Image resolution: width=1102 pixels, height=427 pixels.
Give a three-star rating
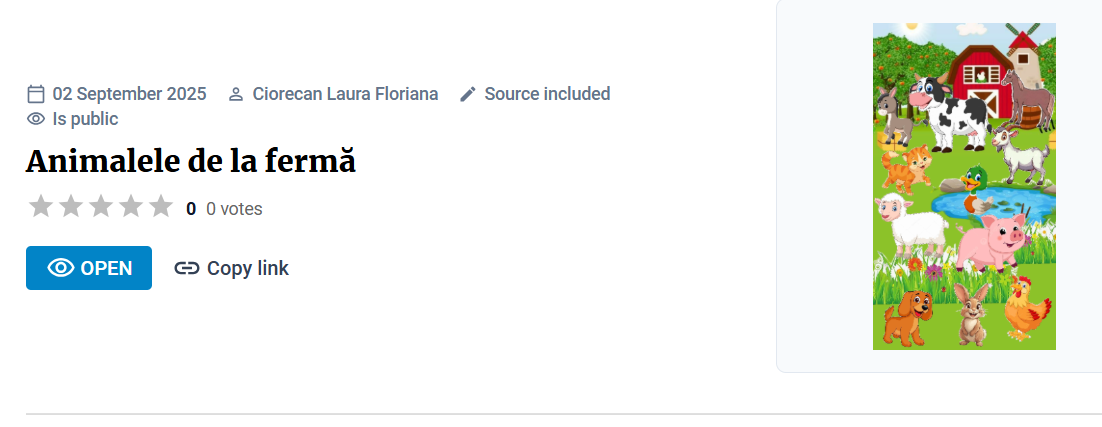[x=101, y=207]
